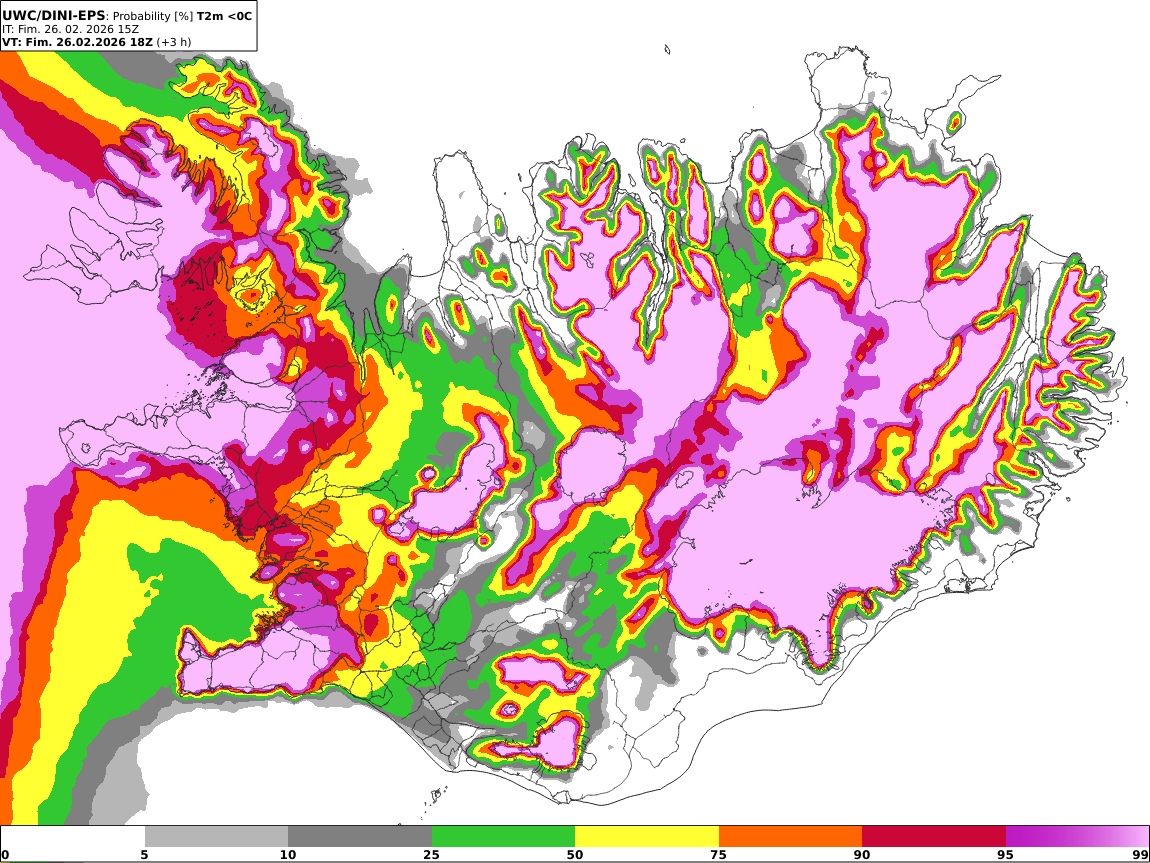Click the 'IT: Fim. 26. 02. 2026 15Z' line
Image resolution: width=1150 pixels, height=863 pixels.
(x=70, y=29)
